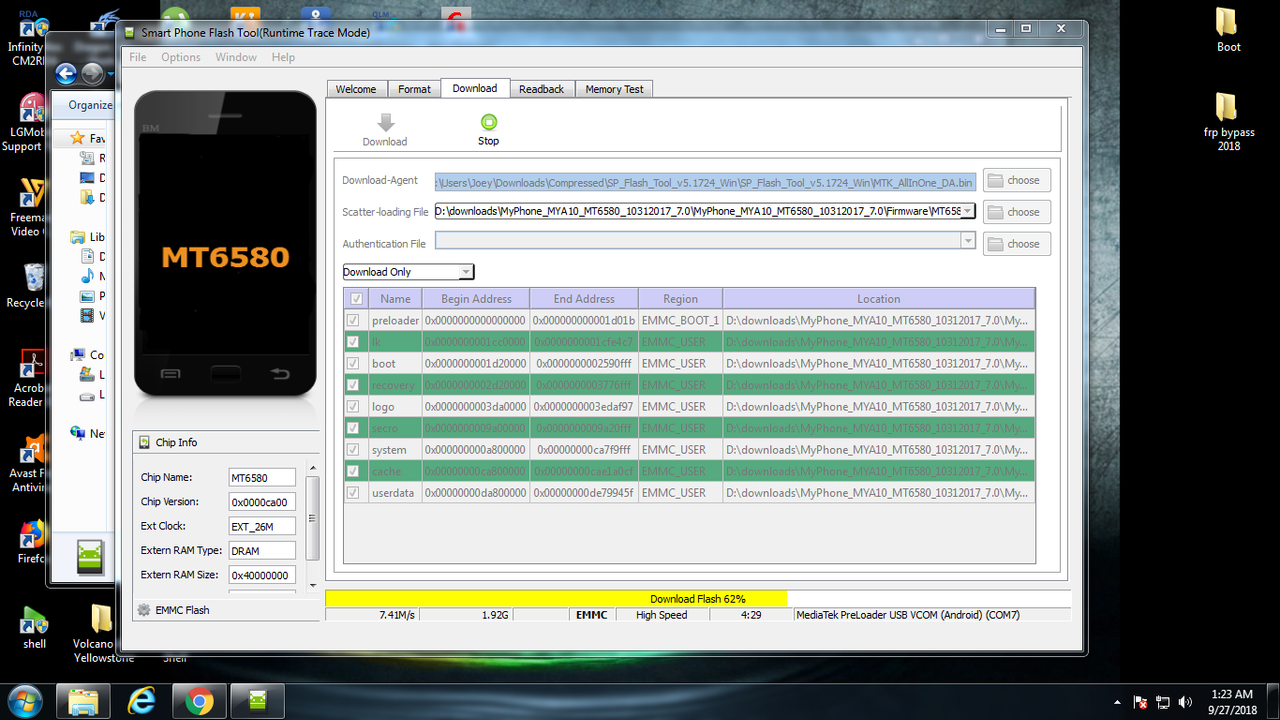
Task: Show hidden system tray icons
Action: [1117, 702]
